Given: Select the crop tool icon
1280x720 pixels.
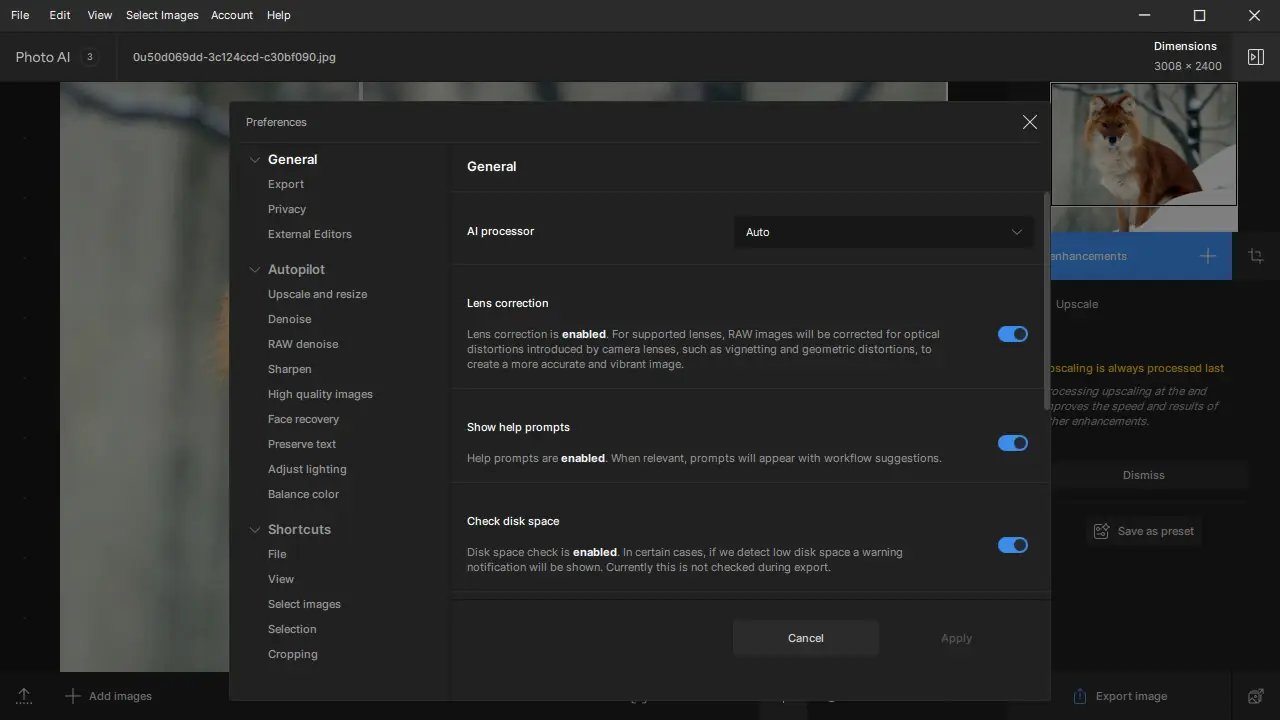Looking at the screenshot, I should pyautogui.click(x=1256, y=256).
